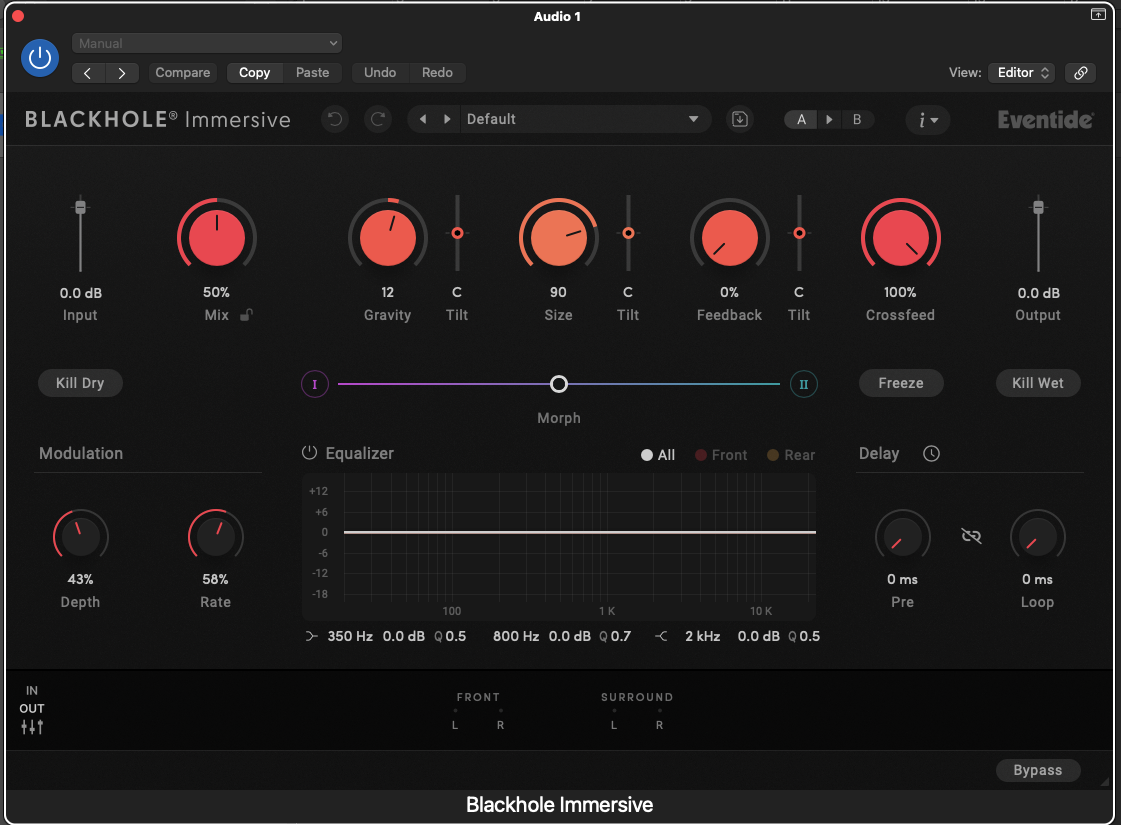Click the 0.0 dB Output value
Screen dimensions: 1121x825
1039,293
